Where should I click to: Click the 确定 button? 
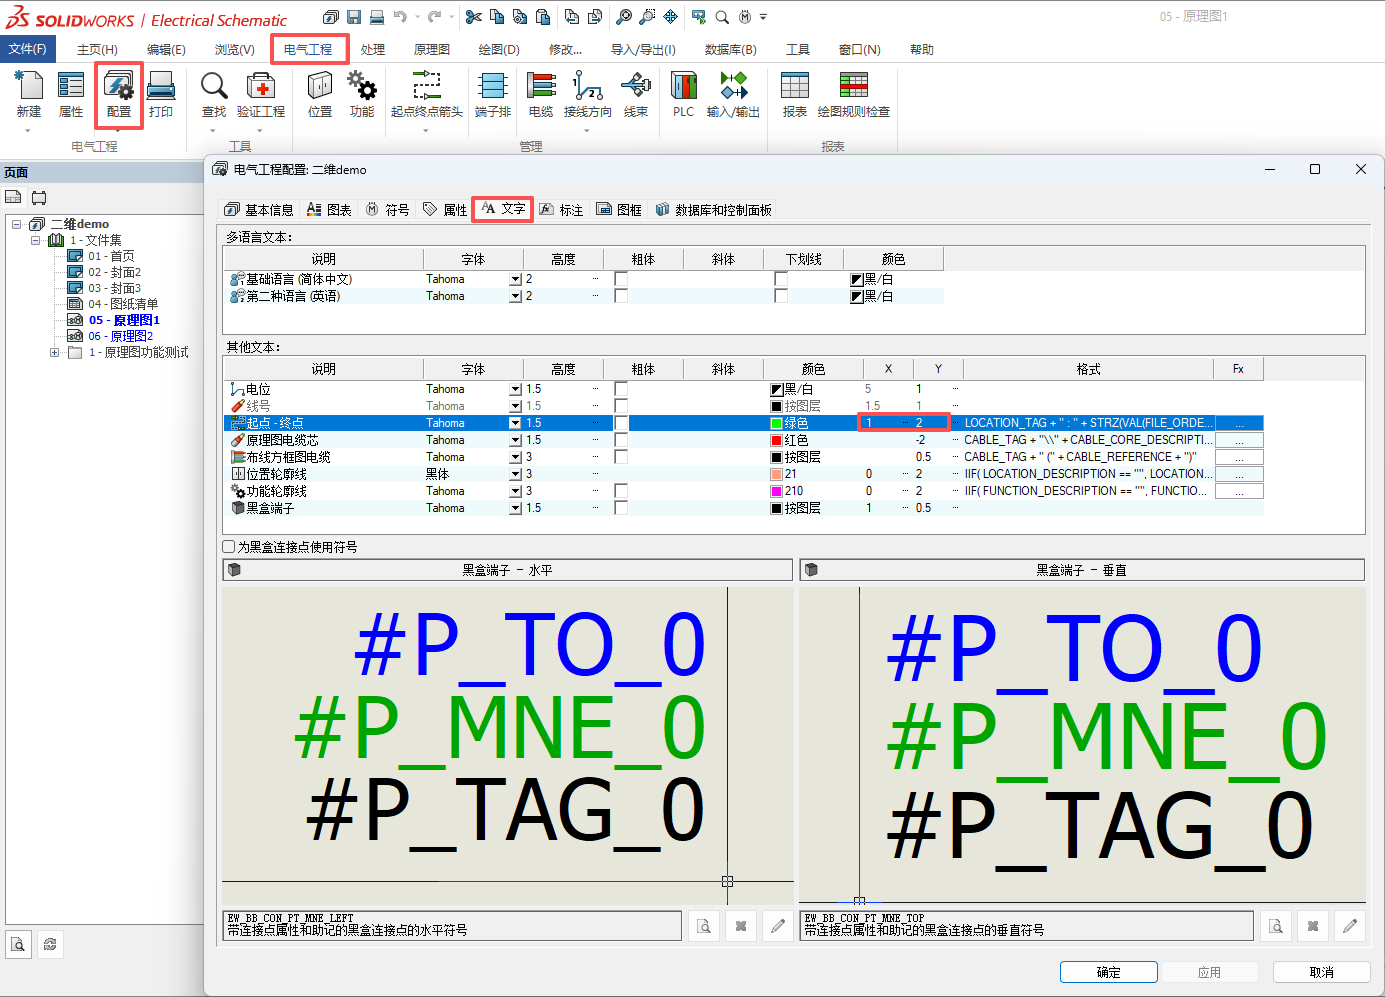(x=1108, y=972)
